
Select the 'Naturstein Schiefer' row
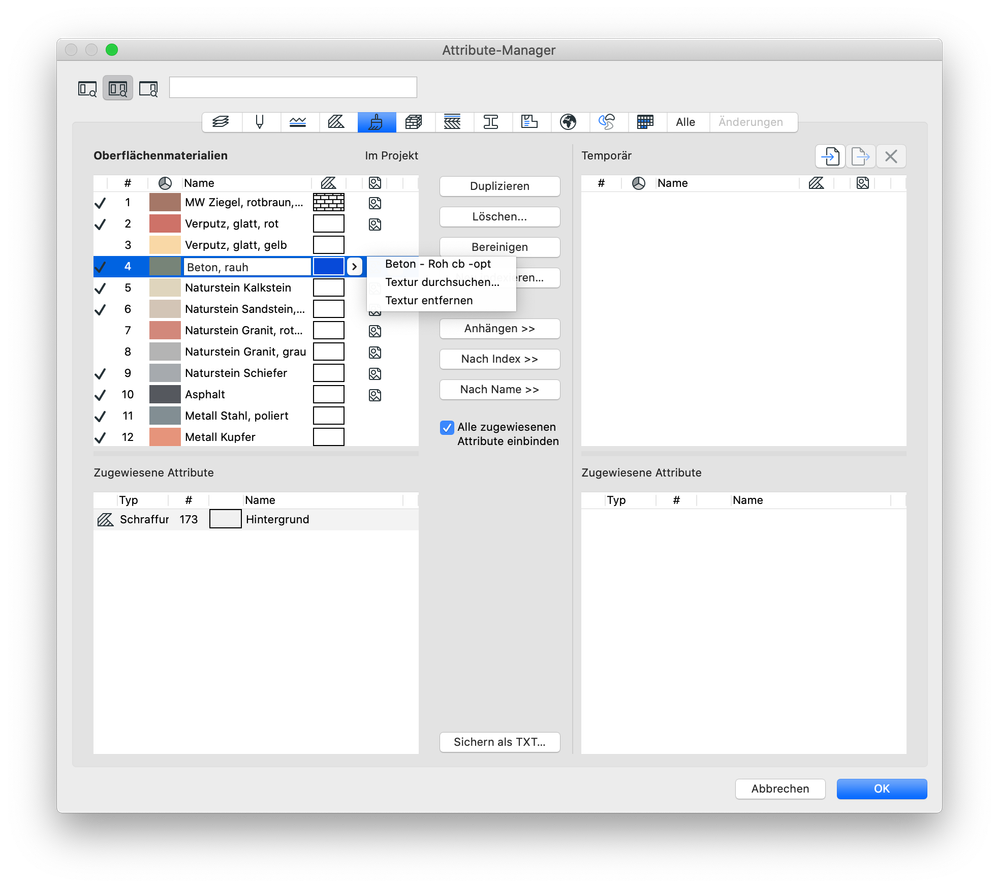256,373
